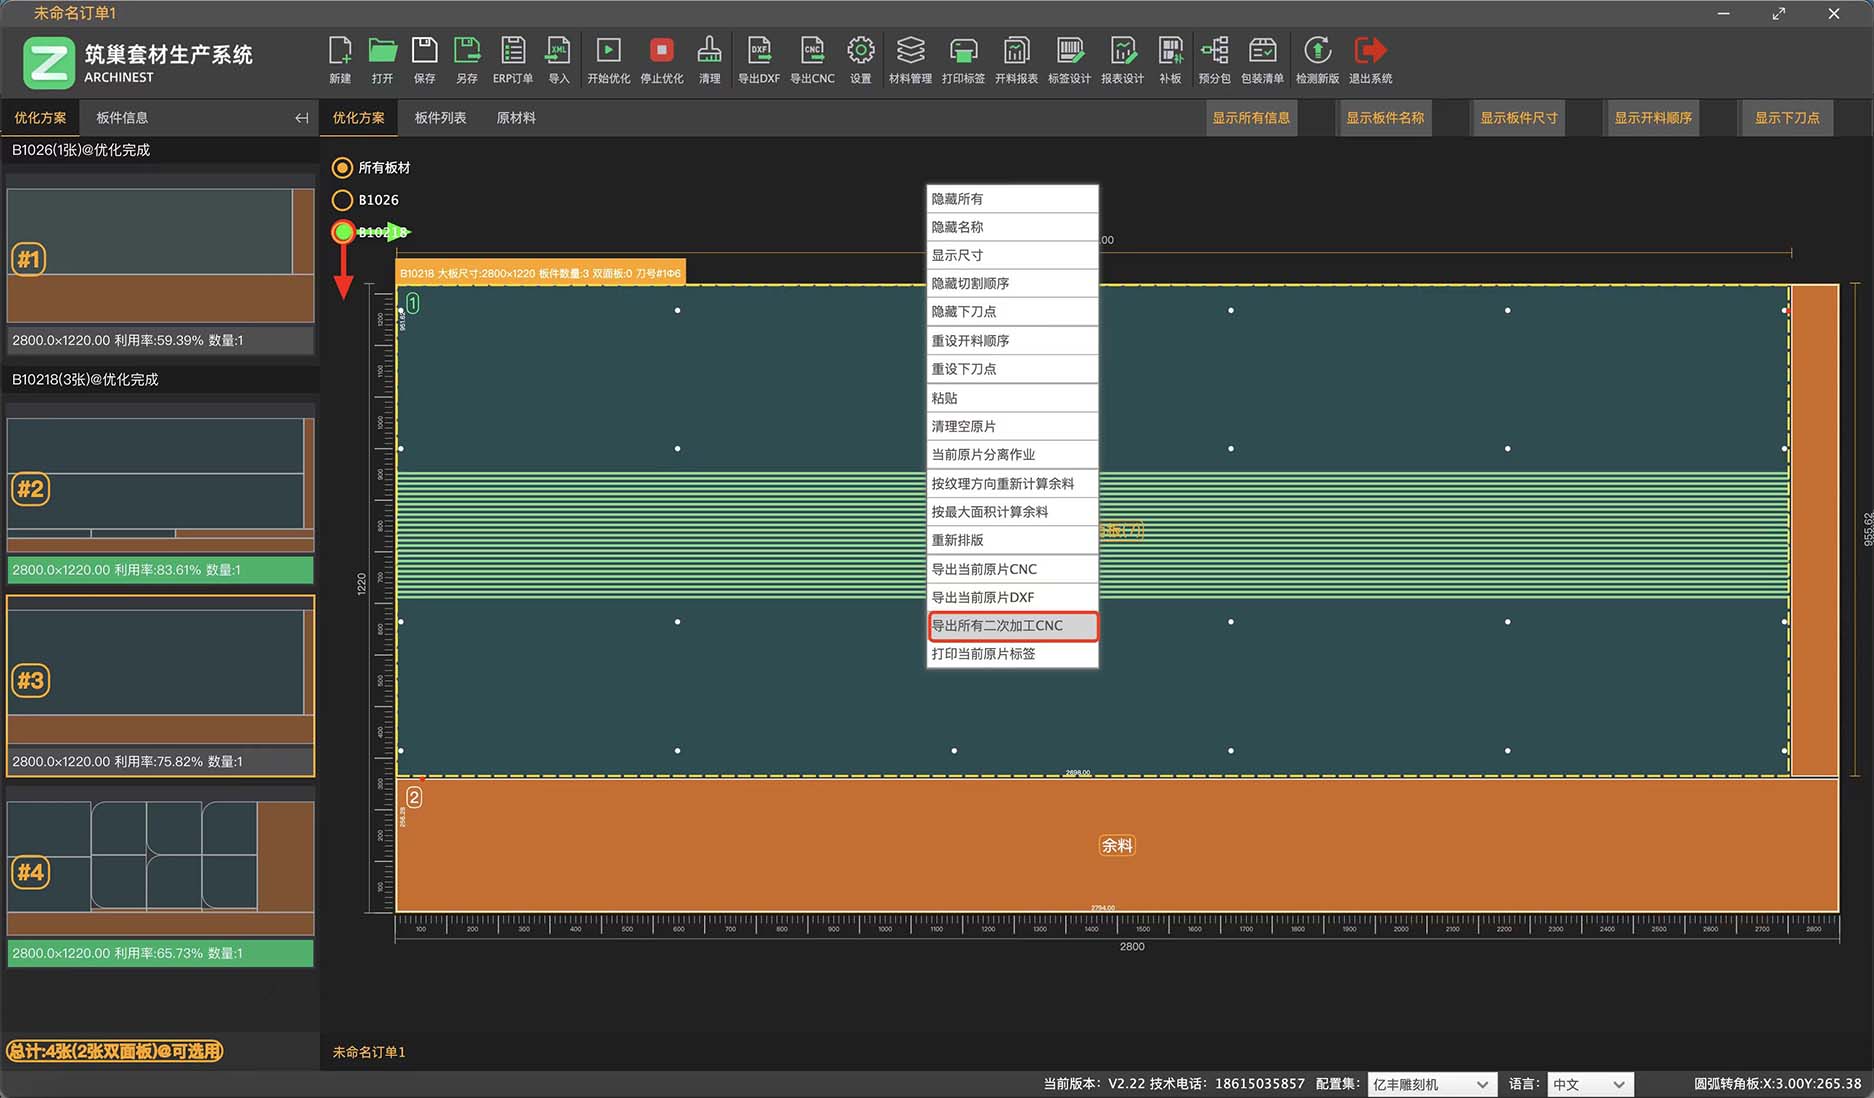Open the 语言 中文 dropdown
Viewport: 1874px width, 1098px height.
pos(1590,1084)
